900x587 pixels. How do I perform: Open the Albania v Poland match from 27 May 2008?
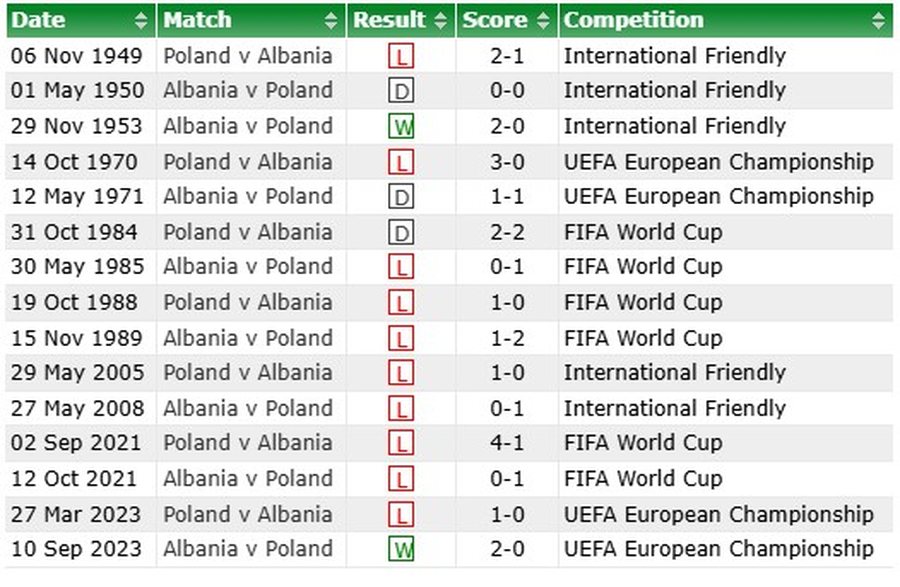click(x=247, y=408)
